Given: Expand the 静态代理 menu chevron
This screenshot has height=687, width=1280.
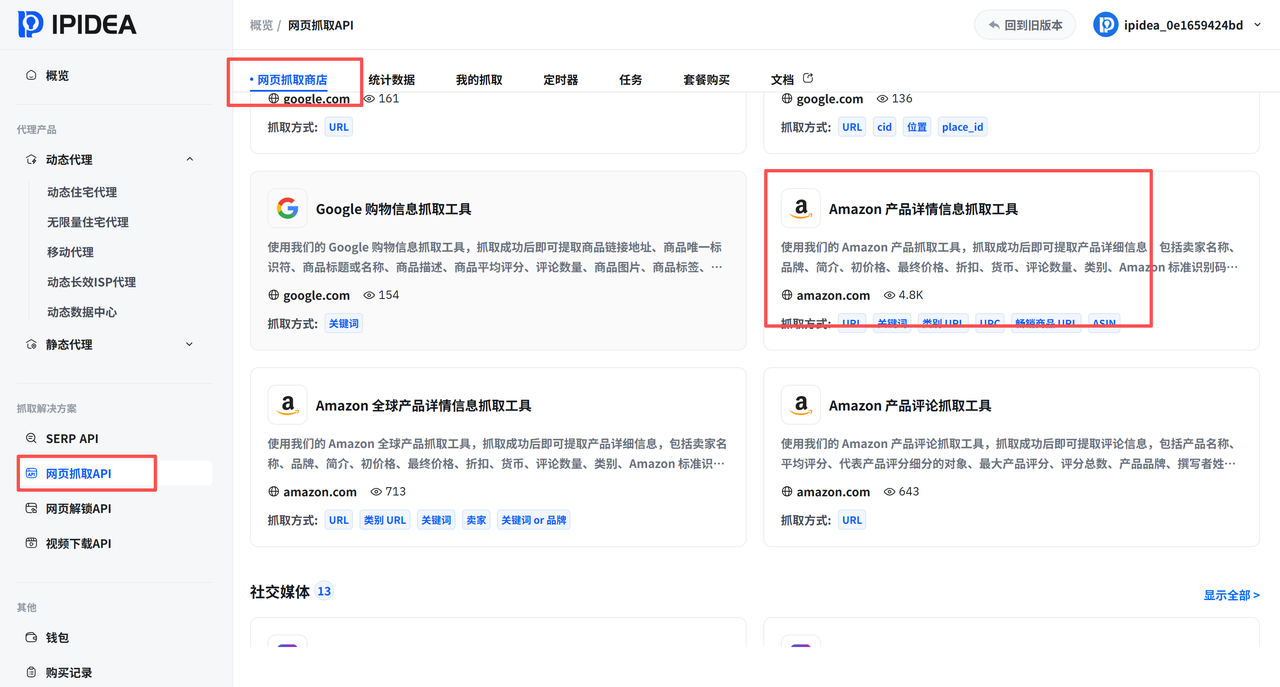Looking at the screenshot, I should click(x=190, y=344).
